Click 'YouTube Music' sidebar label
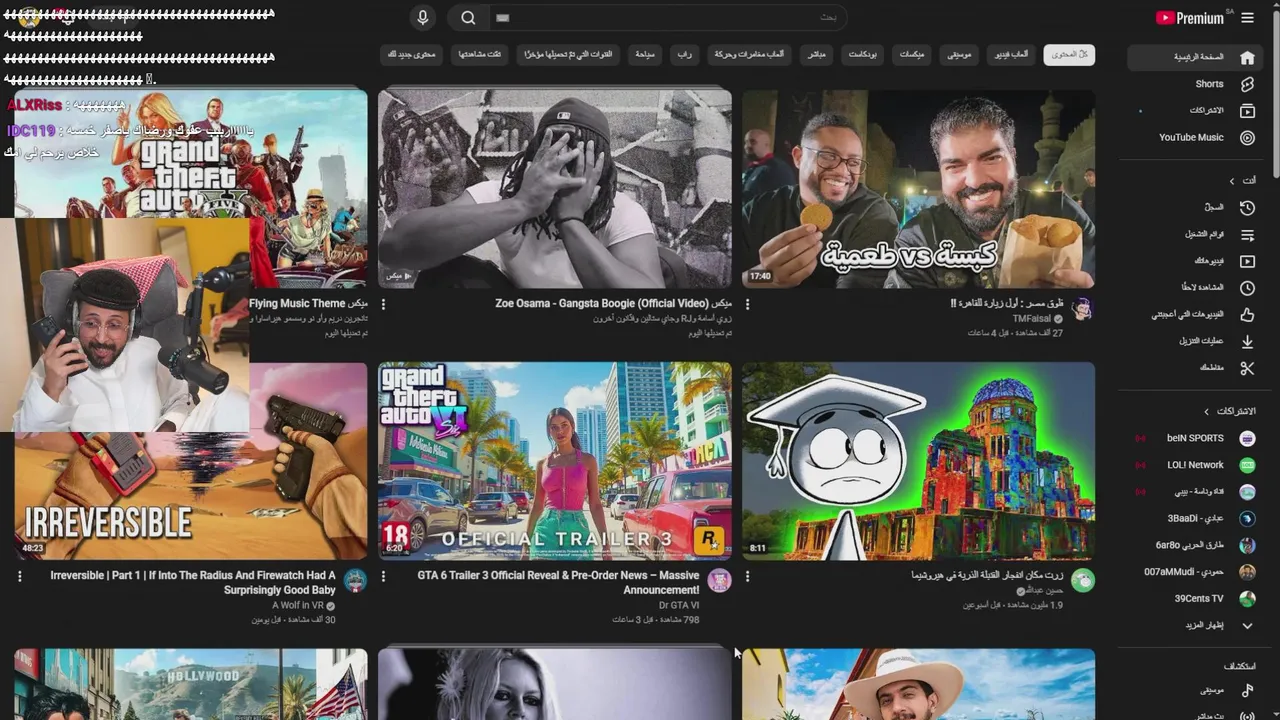Screen dimensions: 1280x720 click(x=1191, y=138)
